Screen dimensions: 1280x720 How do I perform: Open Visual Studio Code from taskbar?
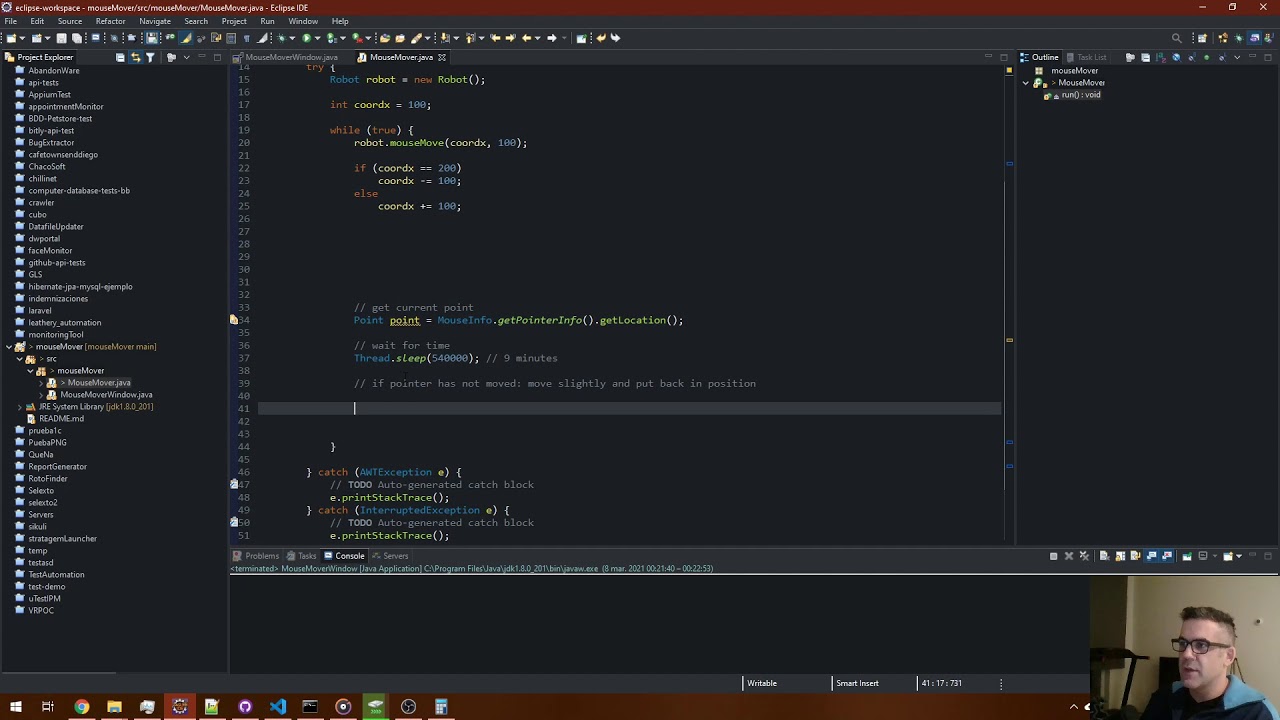click(277, 707)
